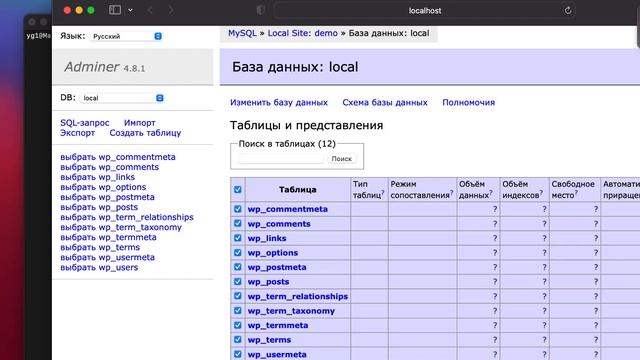640x360 pixels.
Task: Reload the localhost page
Action: (x=568, y=11)
